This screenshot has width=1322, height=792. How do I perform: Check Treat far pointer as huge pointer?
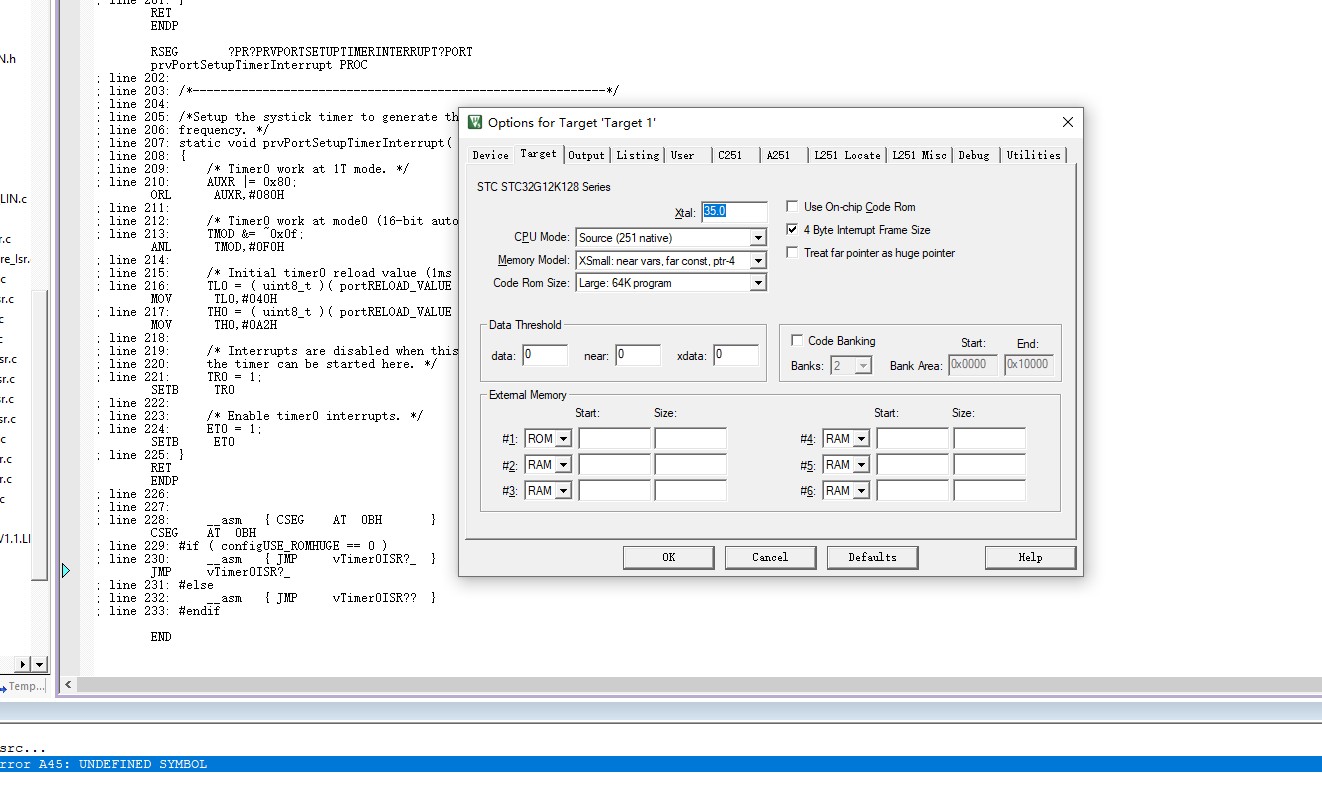click(x=793, y=253)
